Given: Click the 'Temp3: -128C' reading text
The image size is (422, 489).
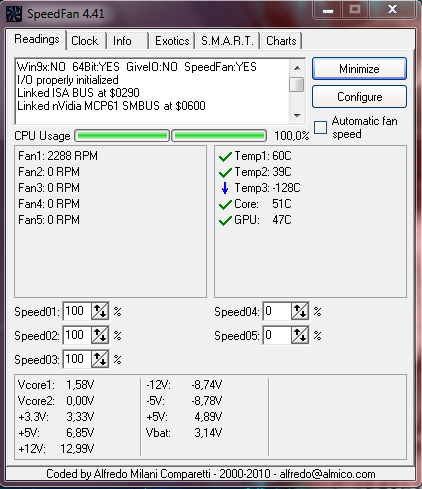Looking at the screenshot, I should [x=267, y=188].
